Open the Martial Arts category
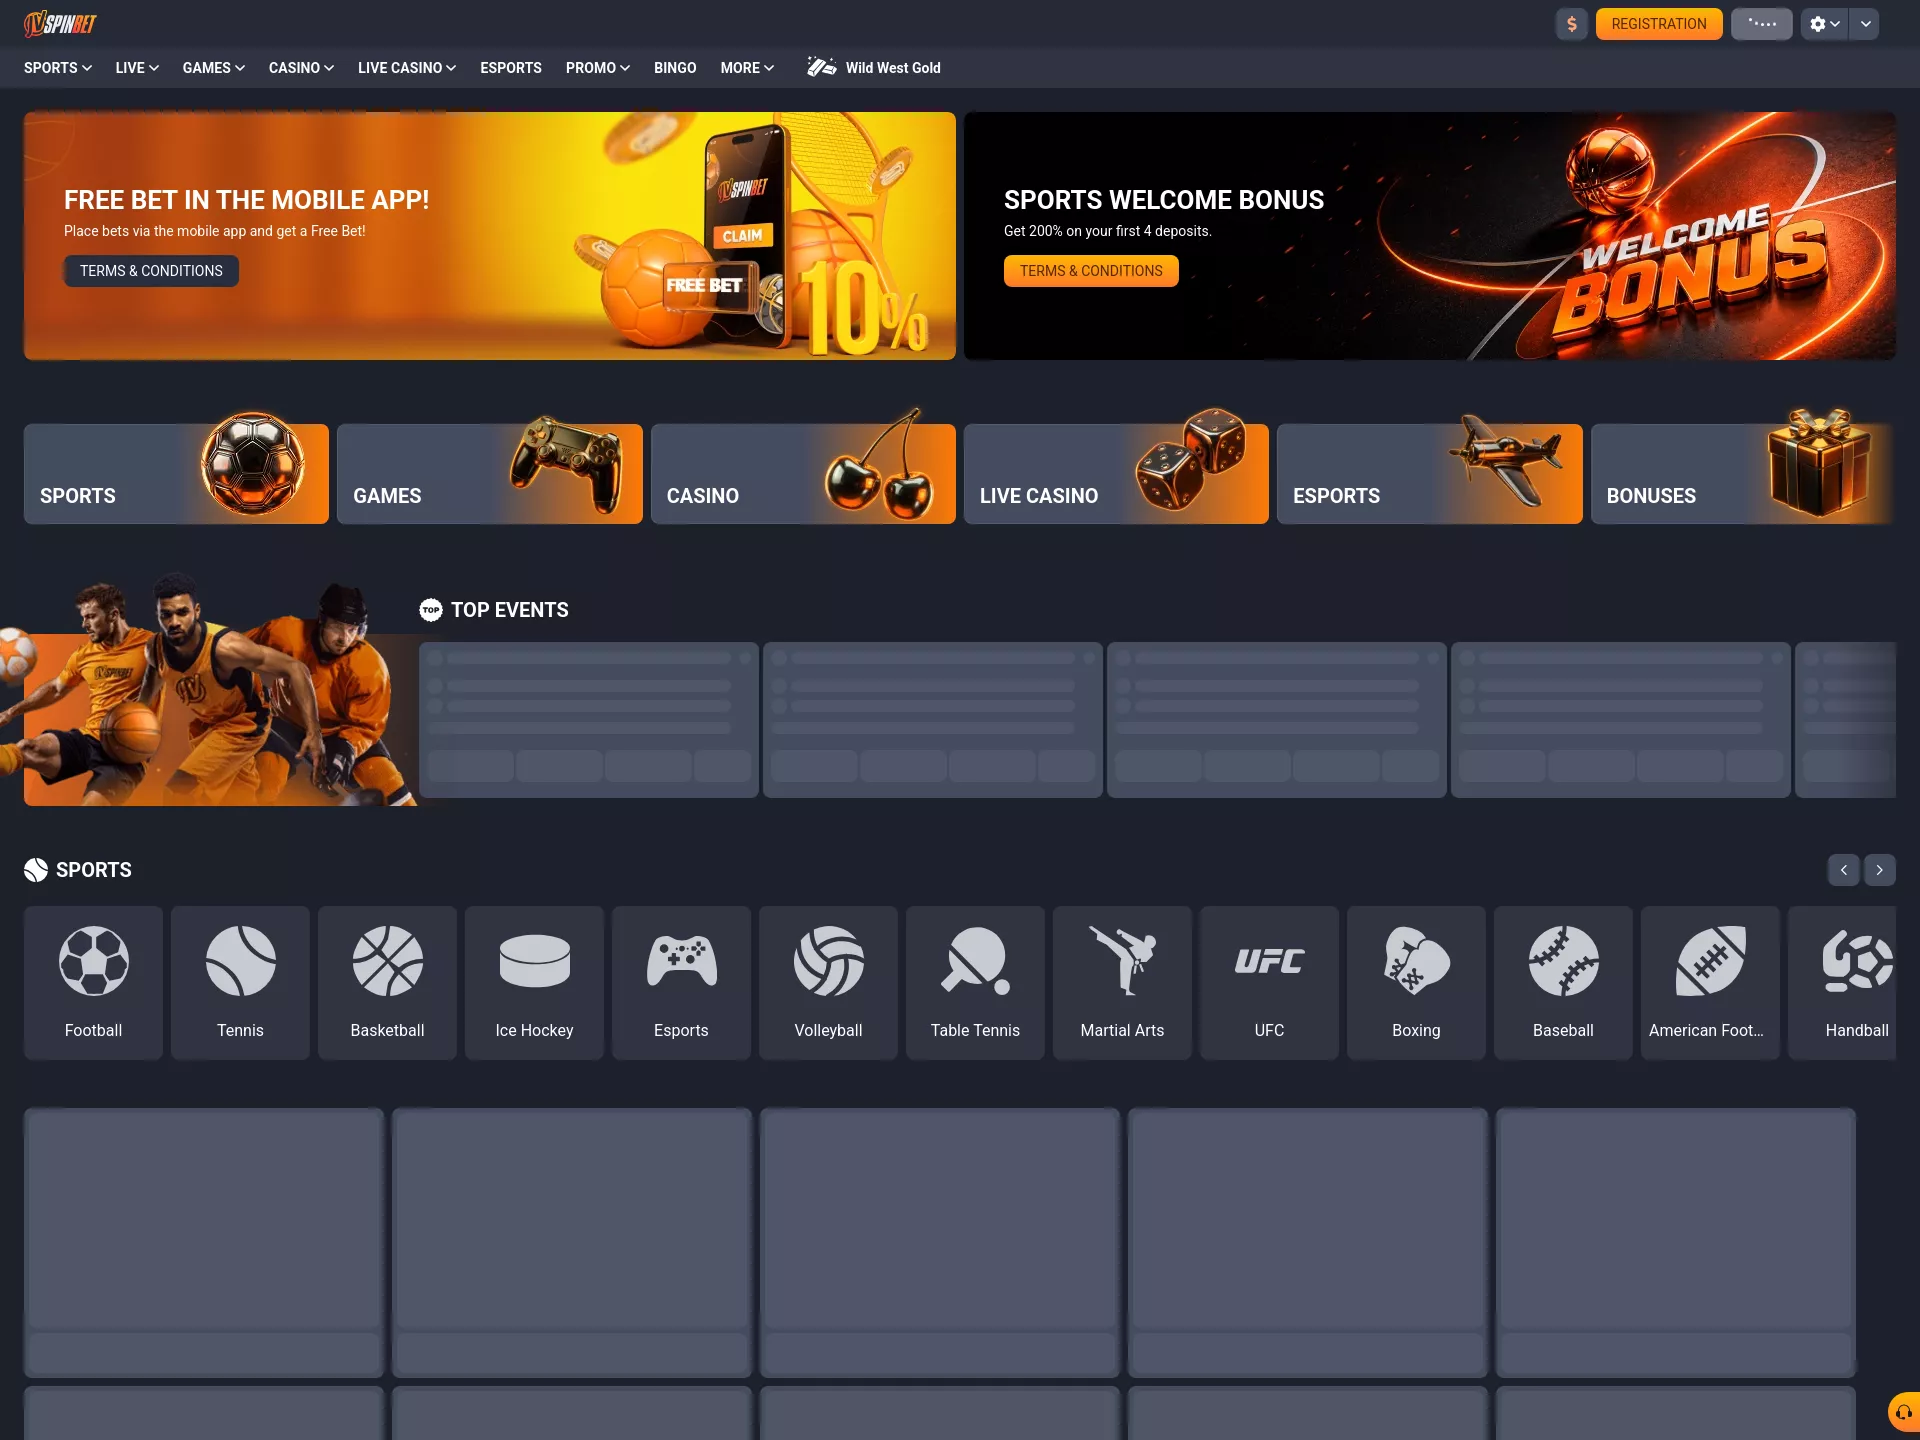1920x1440 pixels. point(1122,982)
